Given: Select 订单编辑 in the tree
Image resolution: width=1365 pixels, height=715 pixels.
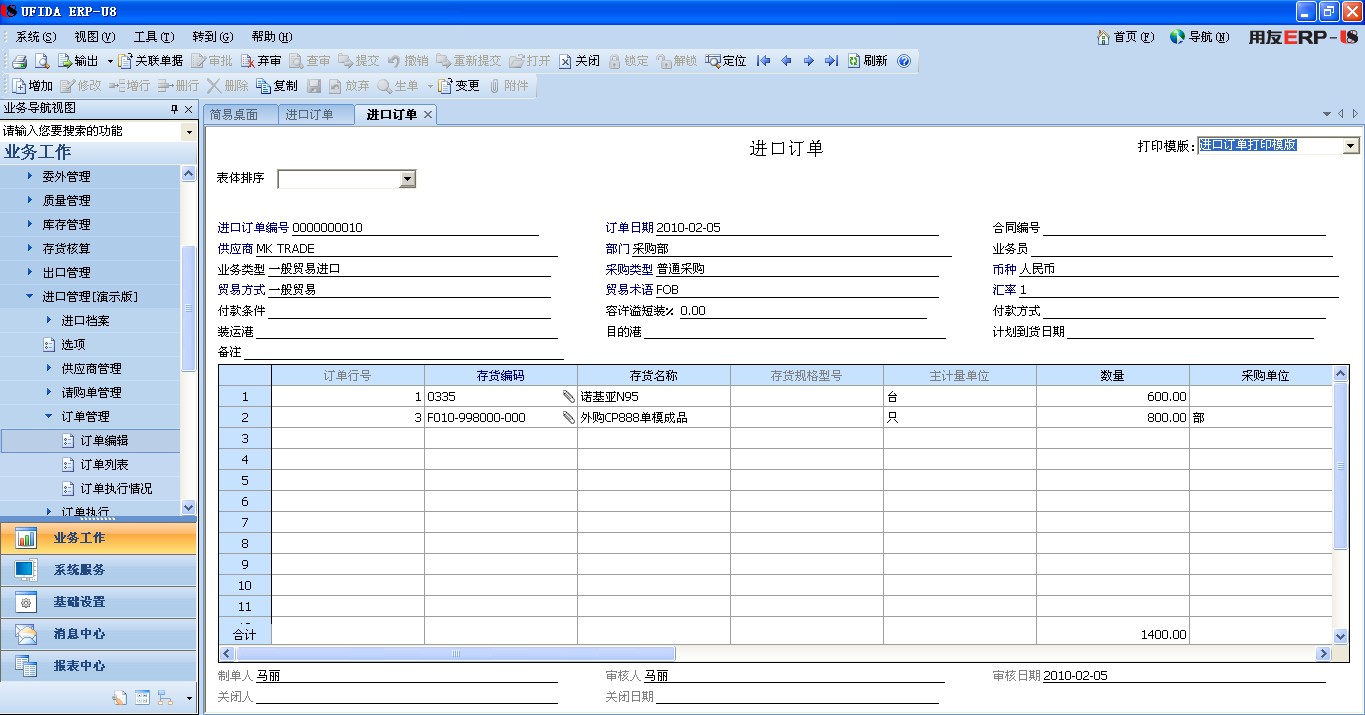Looking at the screenshot, I should [x=104, y=440].
